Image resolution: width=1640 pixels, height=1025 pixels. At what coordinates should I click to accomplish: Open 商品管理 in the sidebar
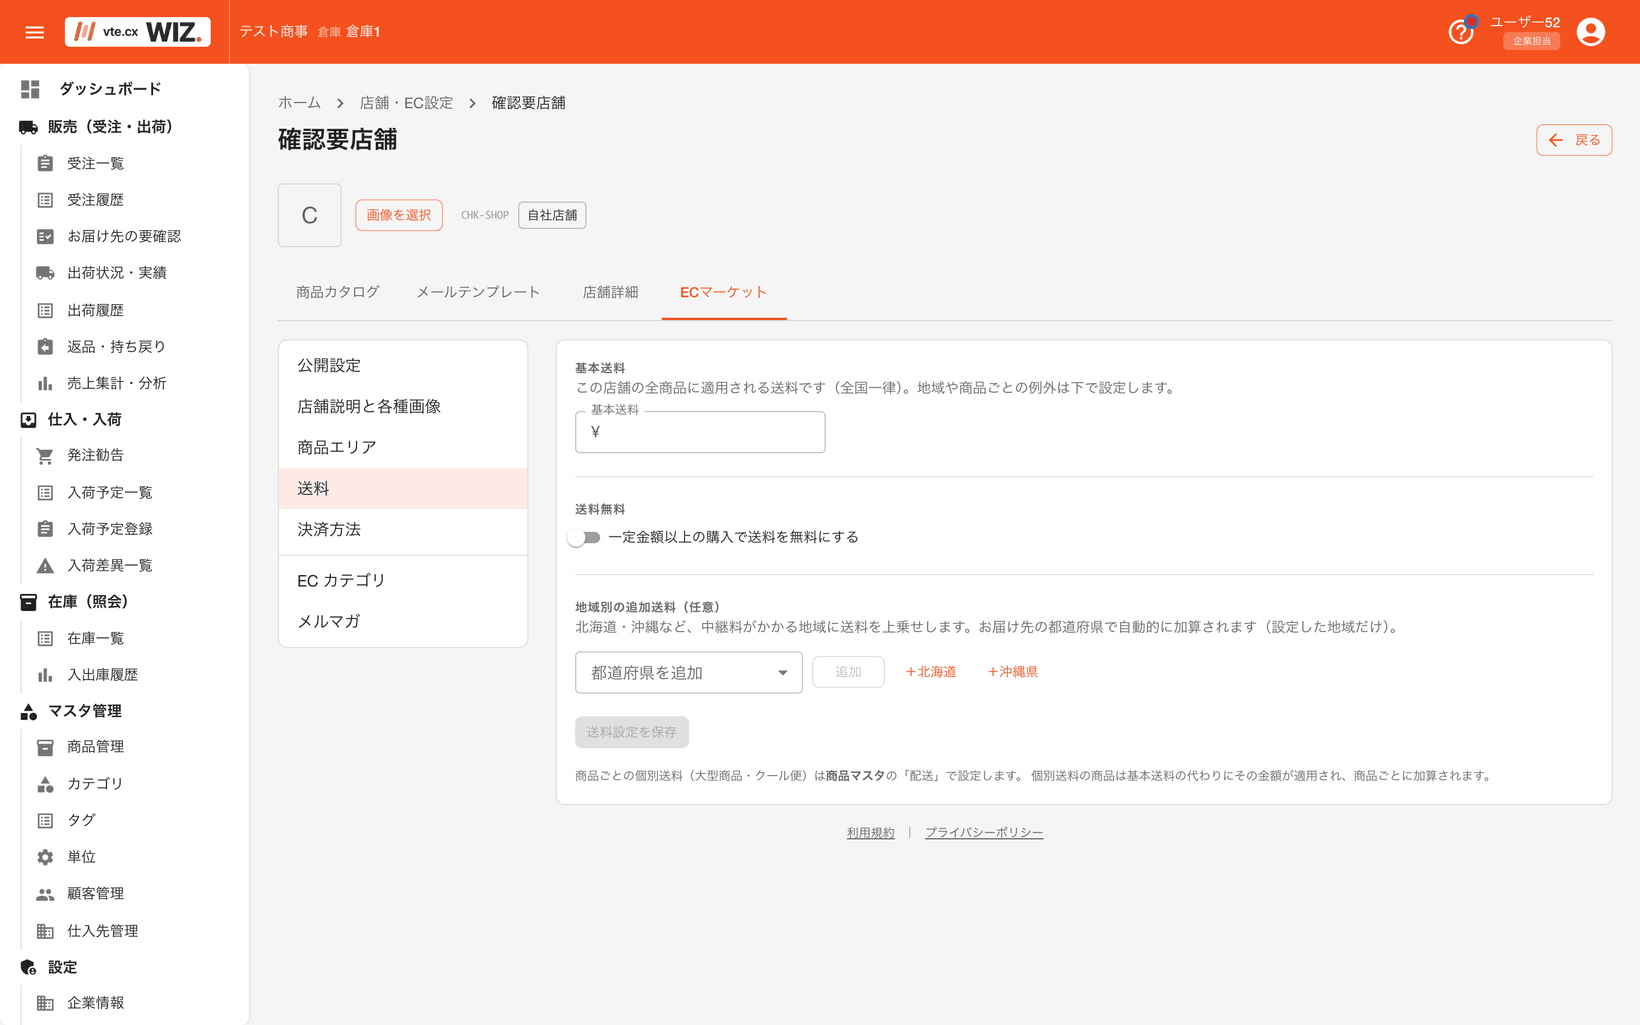point(95,747)
